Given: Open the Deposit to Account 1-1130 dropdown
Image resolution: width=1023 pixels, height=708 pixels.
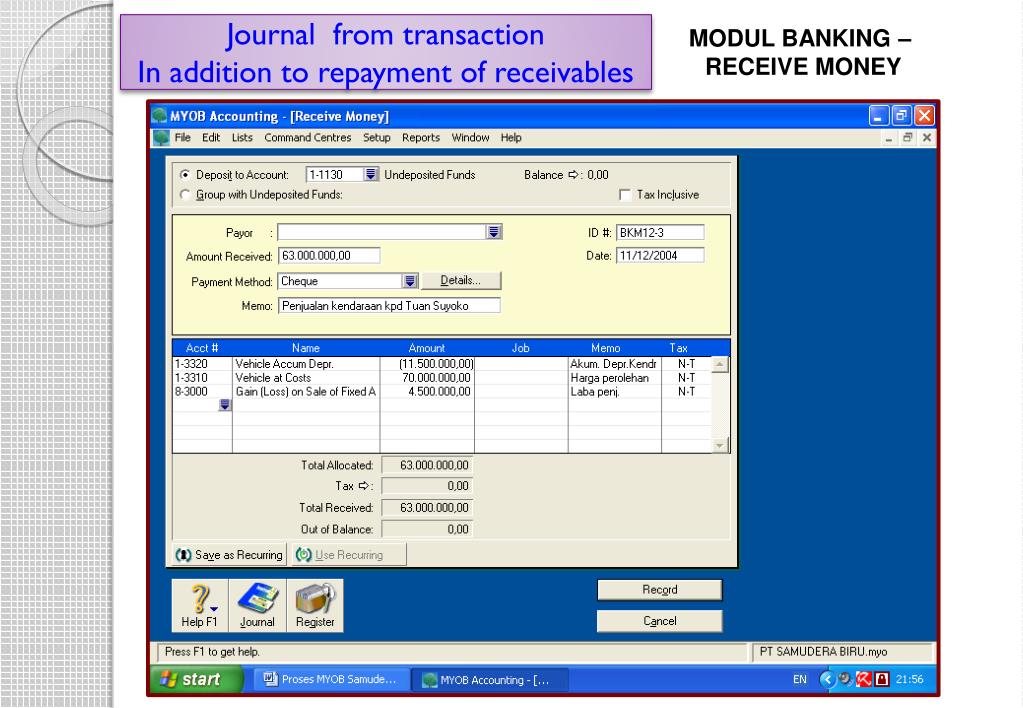Looking at the screenshot, I should click(x=371, y=174).
